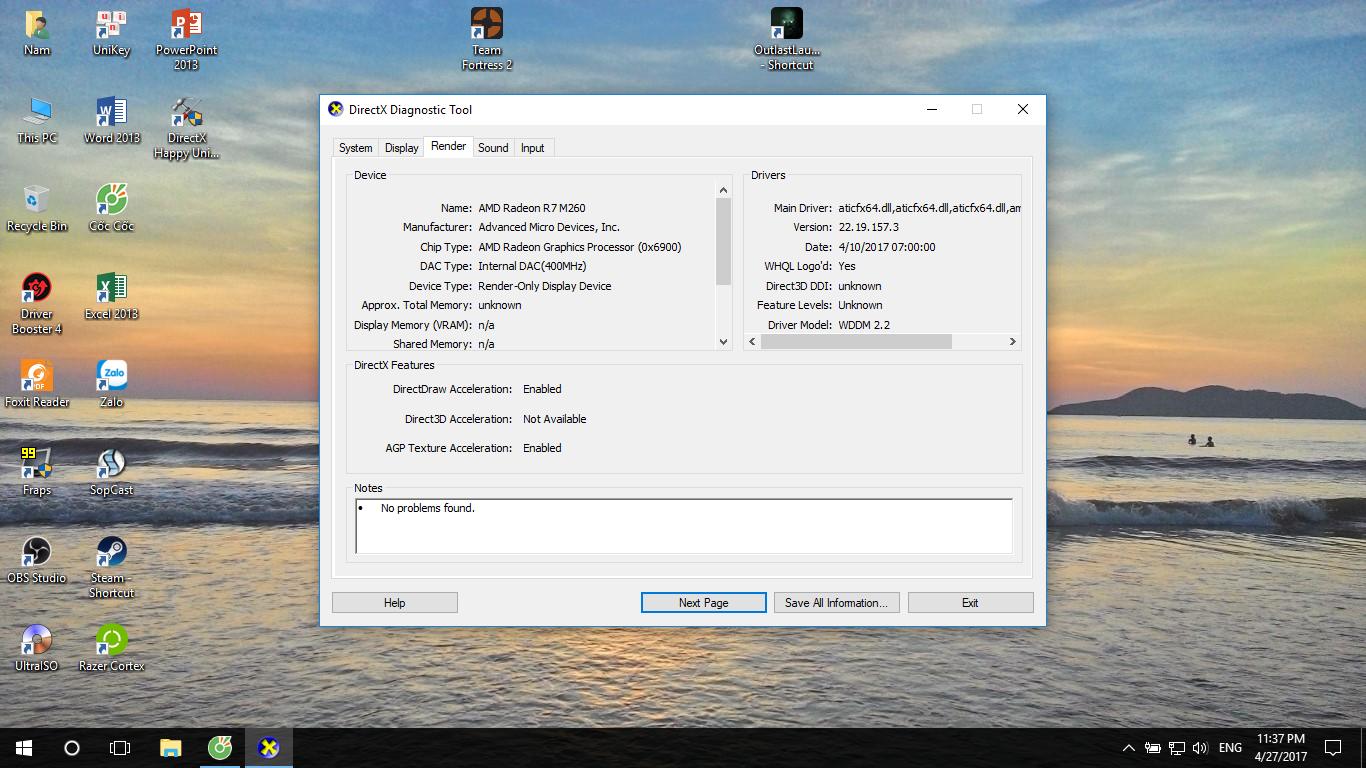
Task: Select the Fraps desktop icon
Action: point(37,473)
